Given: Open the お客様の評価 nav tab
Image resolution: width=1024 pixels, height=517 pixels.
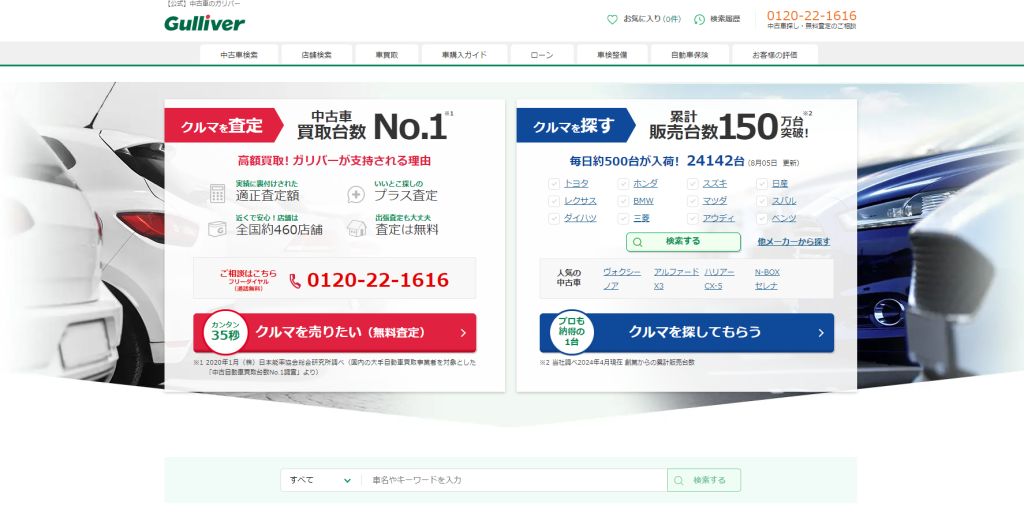Looking at the screenshot, I should tap(775, 55).
